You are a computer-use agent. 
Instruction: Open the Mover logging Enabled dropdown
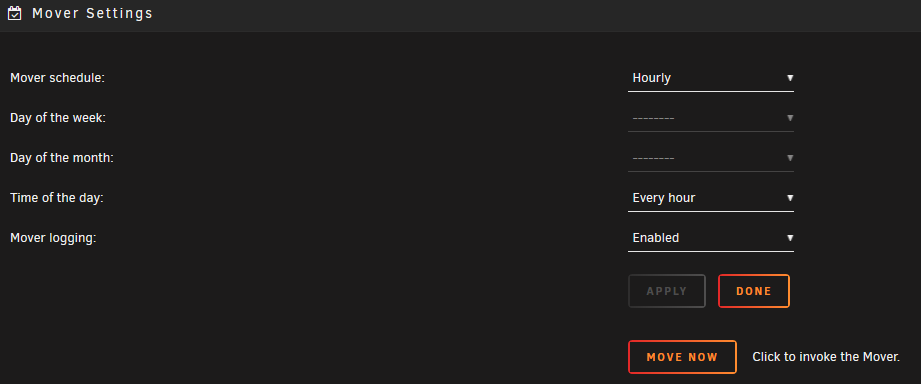click(x=711, y=238)
